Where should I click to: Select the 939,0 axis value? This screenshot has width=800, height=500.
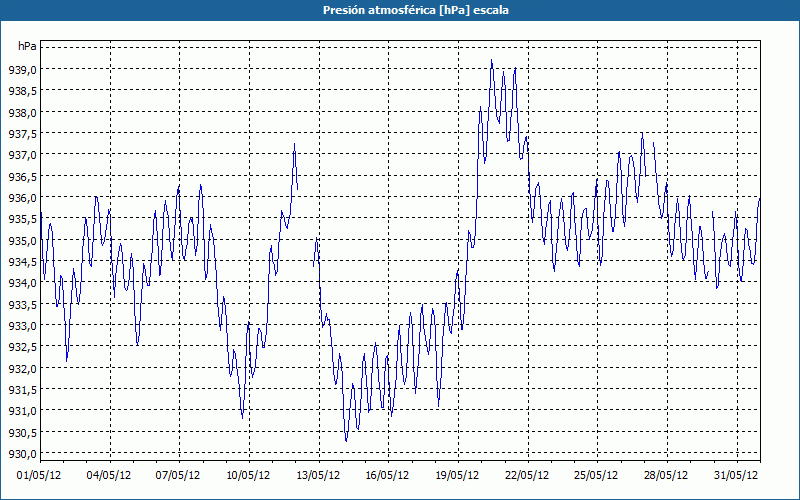[22, 69]
